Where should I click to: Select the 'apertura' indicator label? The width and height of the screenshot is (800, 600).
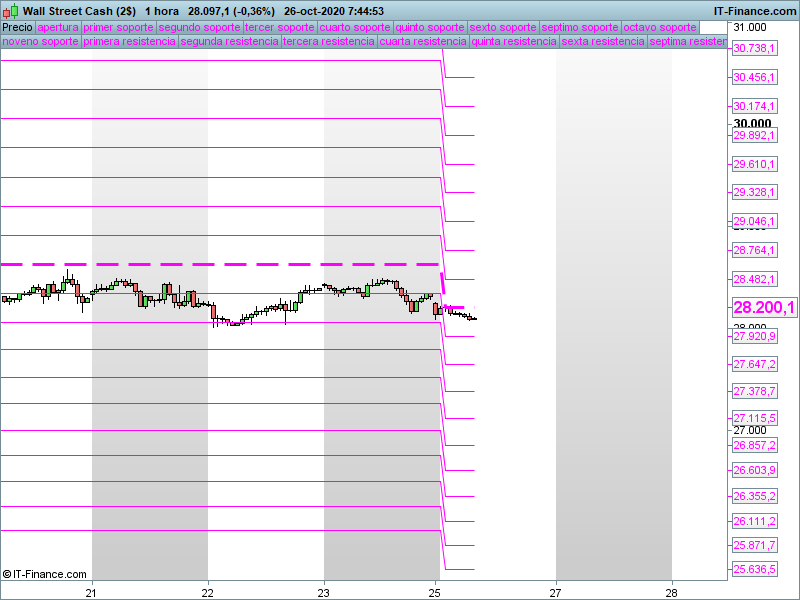(x=57, y=27)
